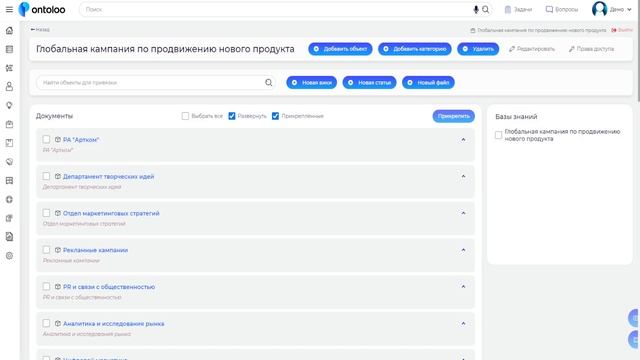
Task: Open the hamburger menu next to the ontoloo logo
Action: [9, 9]
